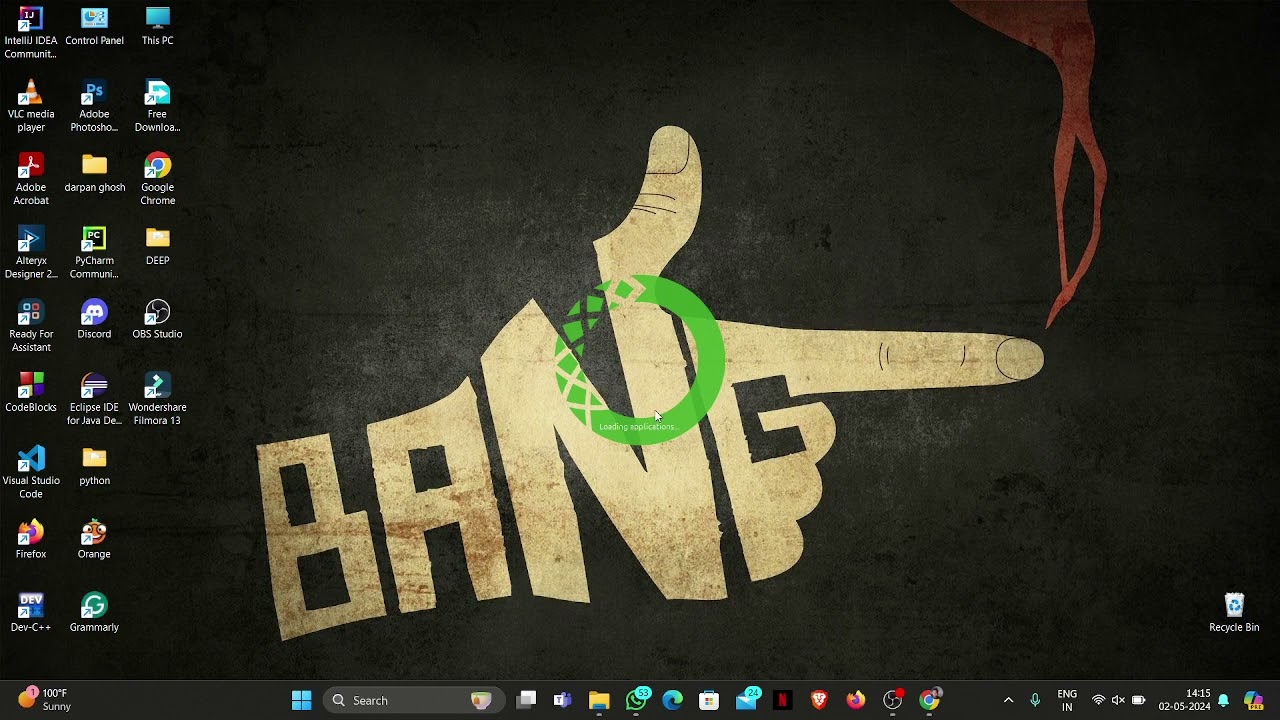Open Firefox from the taskbar
The image size is (1280, 720).
pyautogui.click(x=855, y=700)
